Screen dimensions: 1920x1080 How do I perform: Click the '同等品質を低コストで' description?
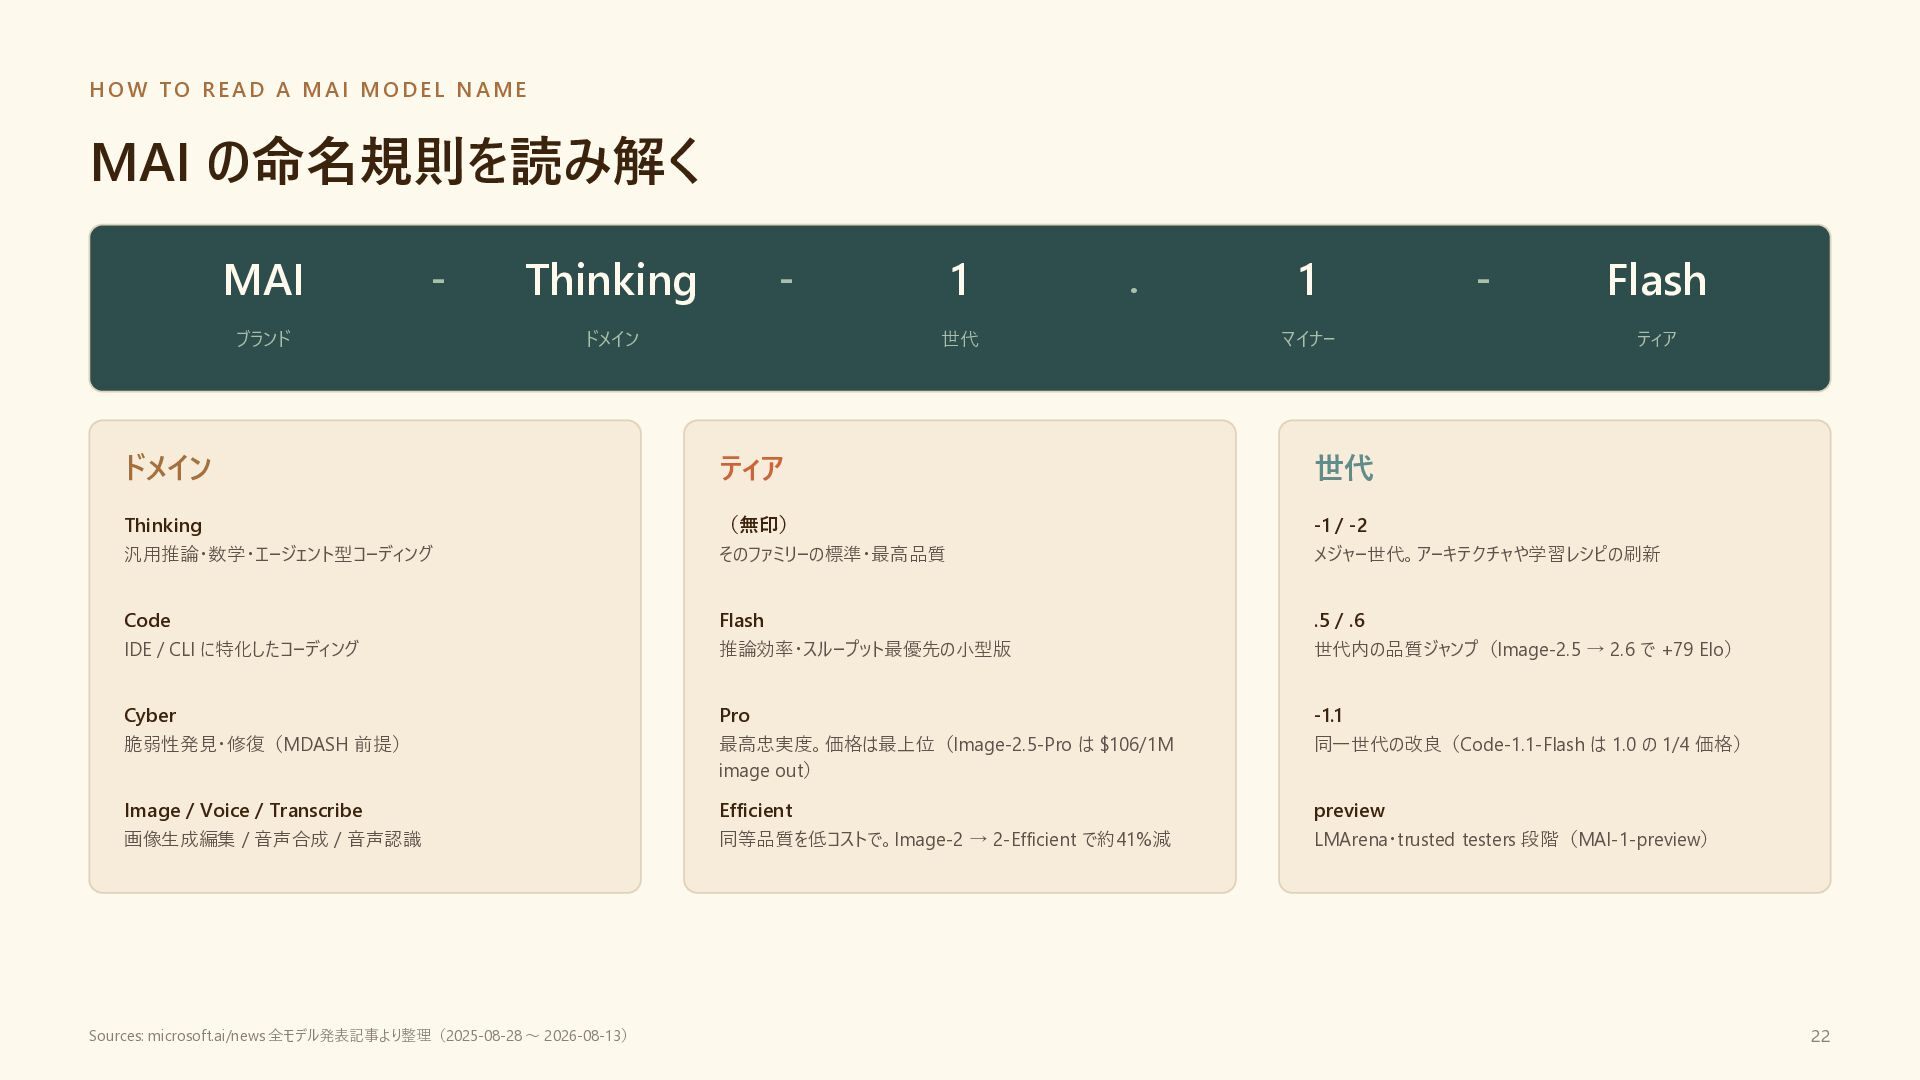(944, 839)
